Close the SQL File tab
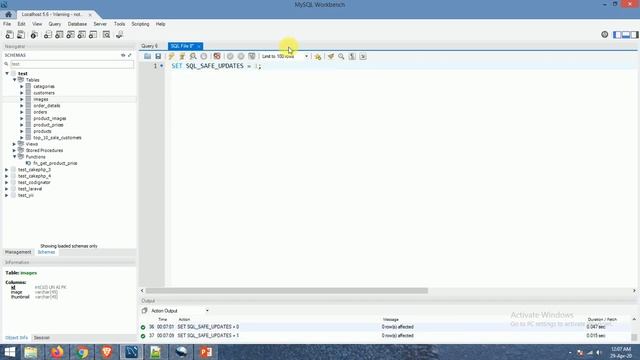This screenshot has width=640, height=360. point(199,46)
